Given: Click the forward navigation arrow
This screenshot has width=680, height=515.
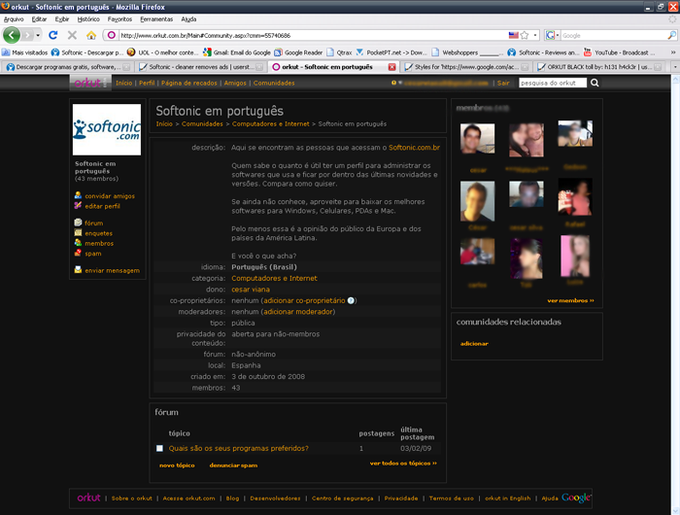Looking at the screenshot, I should point(27,35).
